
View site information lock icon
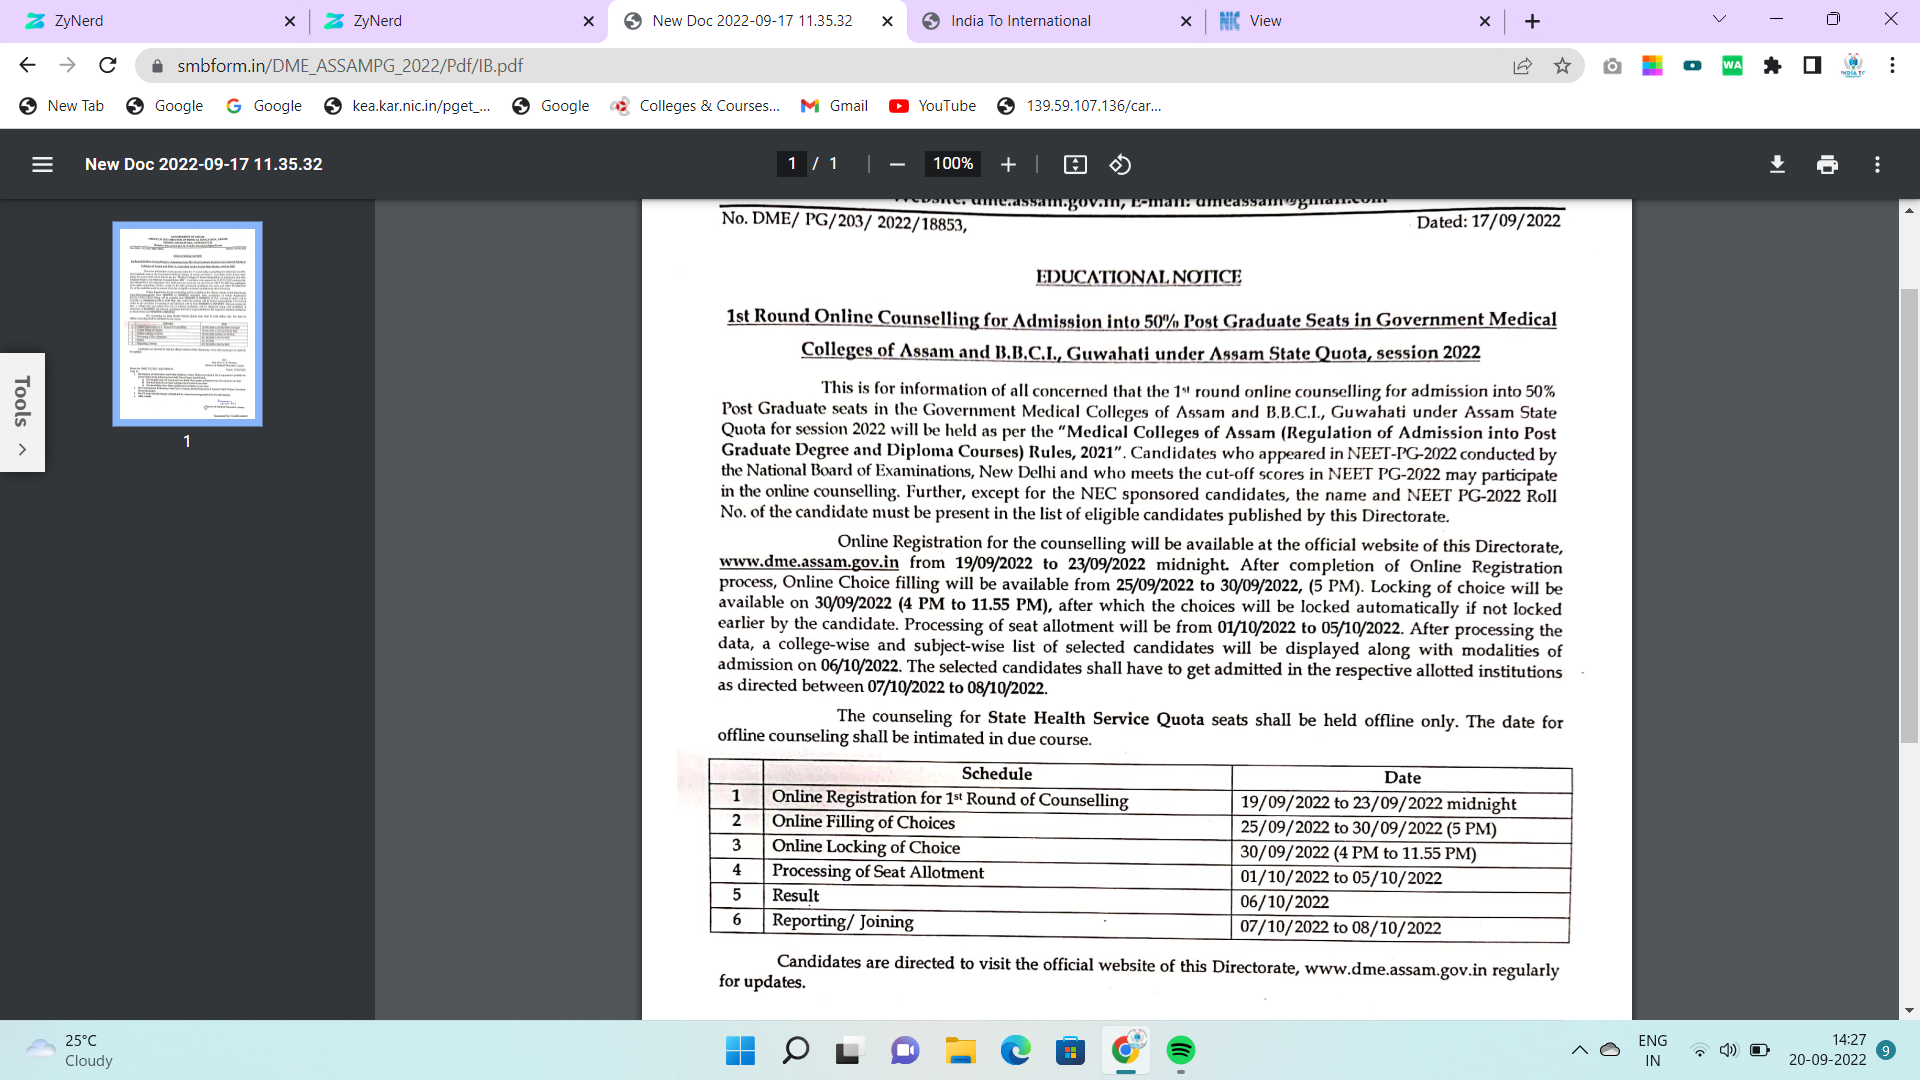pos(156,65)
